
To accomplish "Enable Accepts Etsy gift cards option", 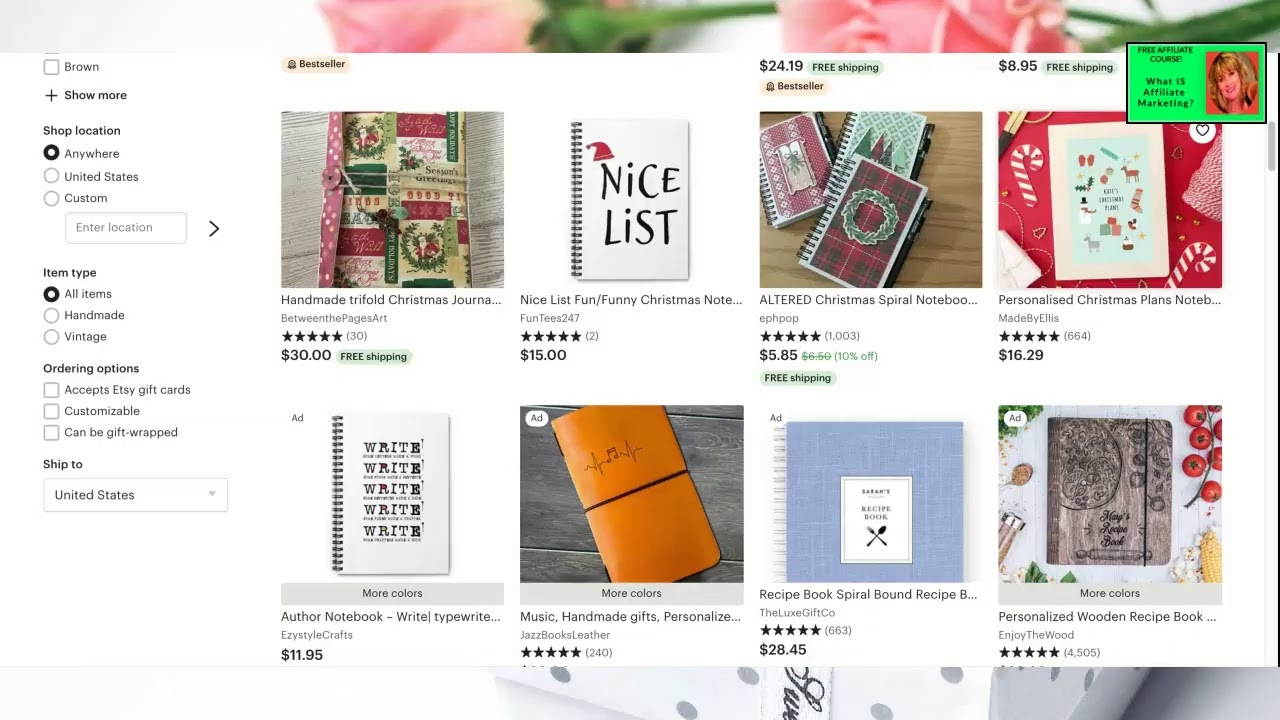I will tap(51, 390).
